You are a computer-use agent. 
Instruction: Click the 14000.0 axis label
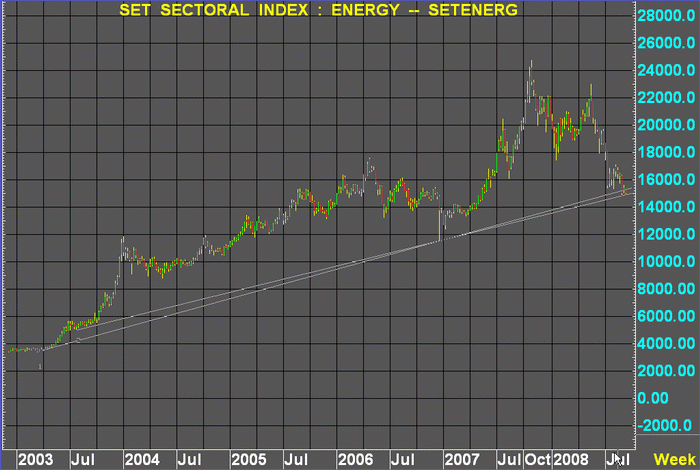(666, 207)
